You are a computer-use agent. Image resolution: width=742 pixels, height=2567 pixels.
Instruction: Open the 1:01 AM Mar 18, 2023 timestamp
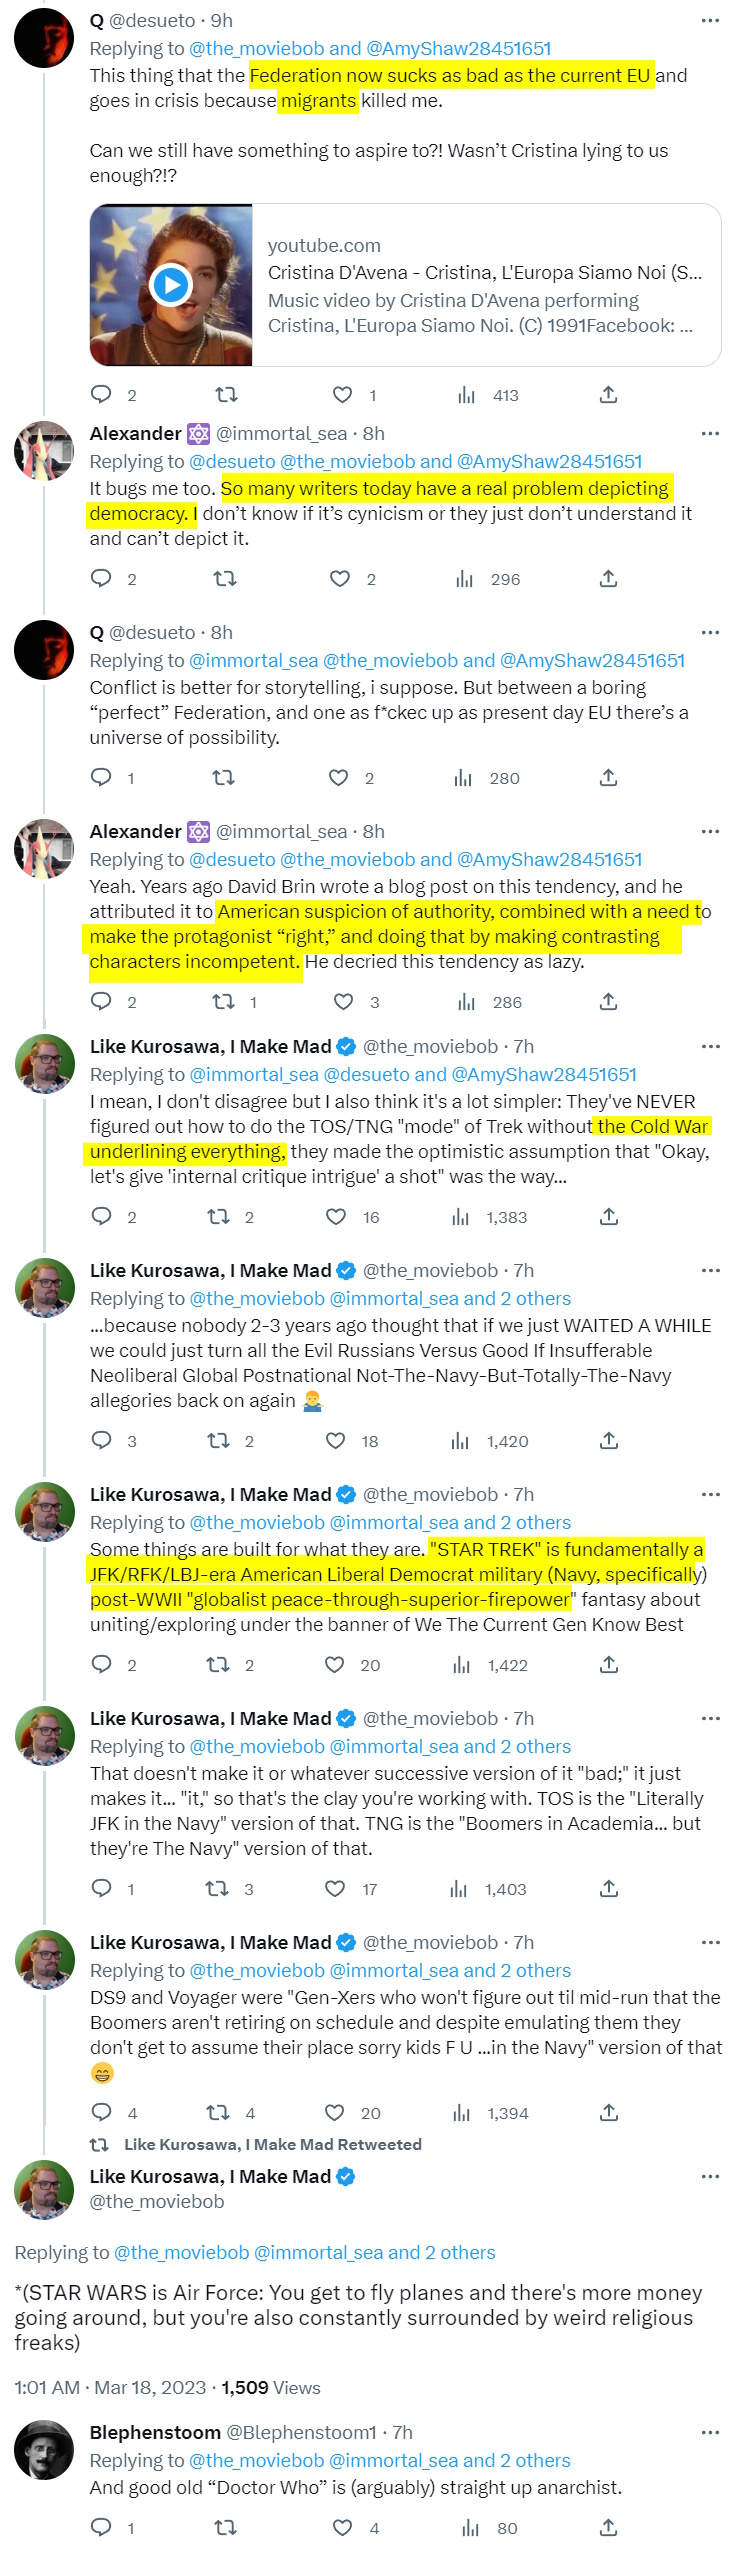click(112, 2387)
